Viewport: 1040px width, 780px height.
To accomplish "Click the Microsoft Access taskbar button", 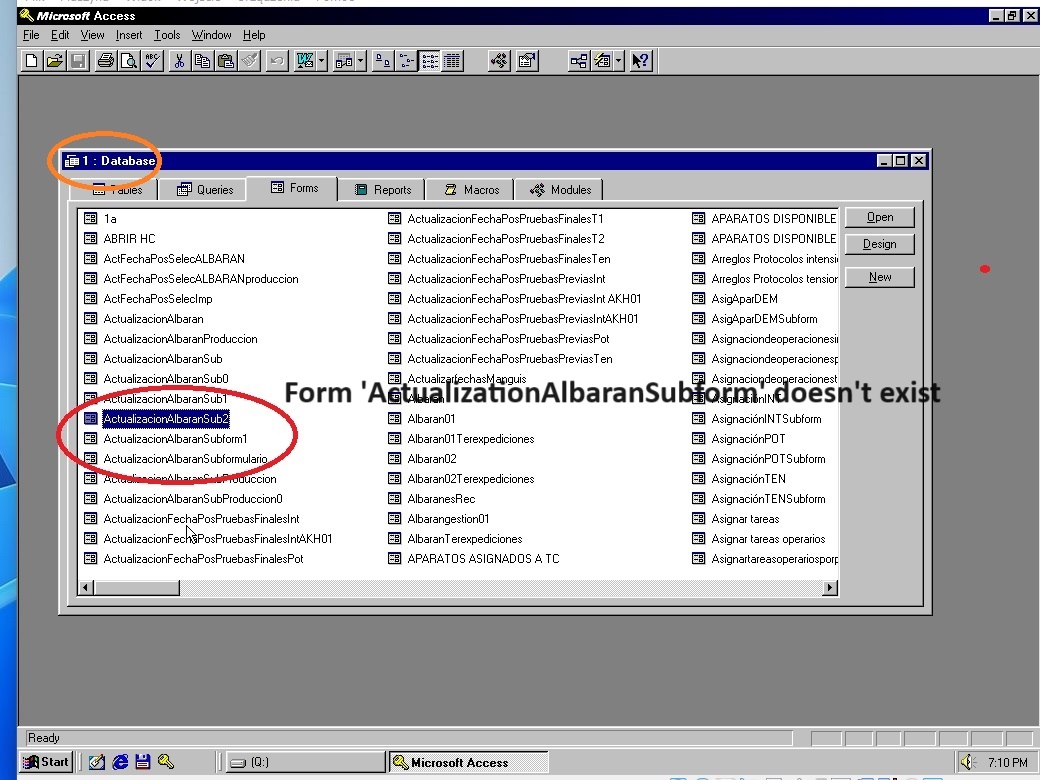I will (468, 762).
